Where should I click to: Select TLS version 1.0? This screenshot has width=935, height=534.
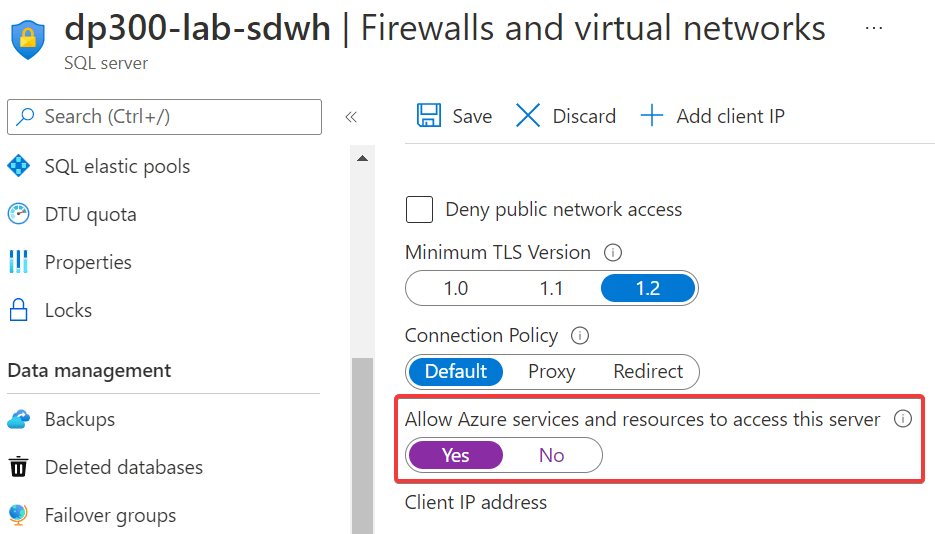click(x=456, y=288)
